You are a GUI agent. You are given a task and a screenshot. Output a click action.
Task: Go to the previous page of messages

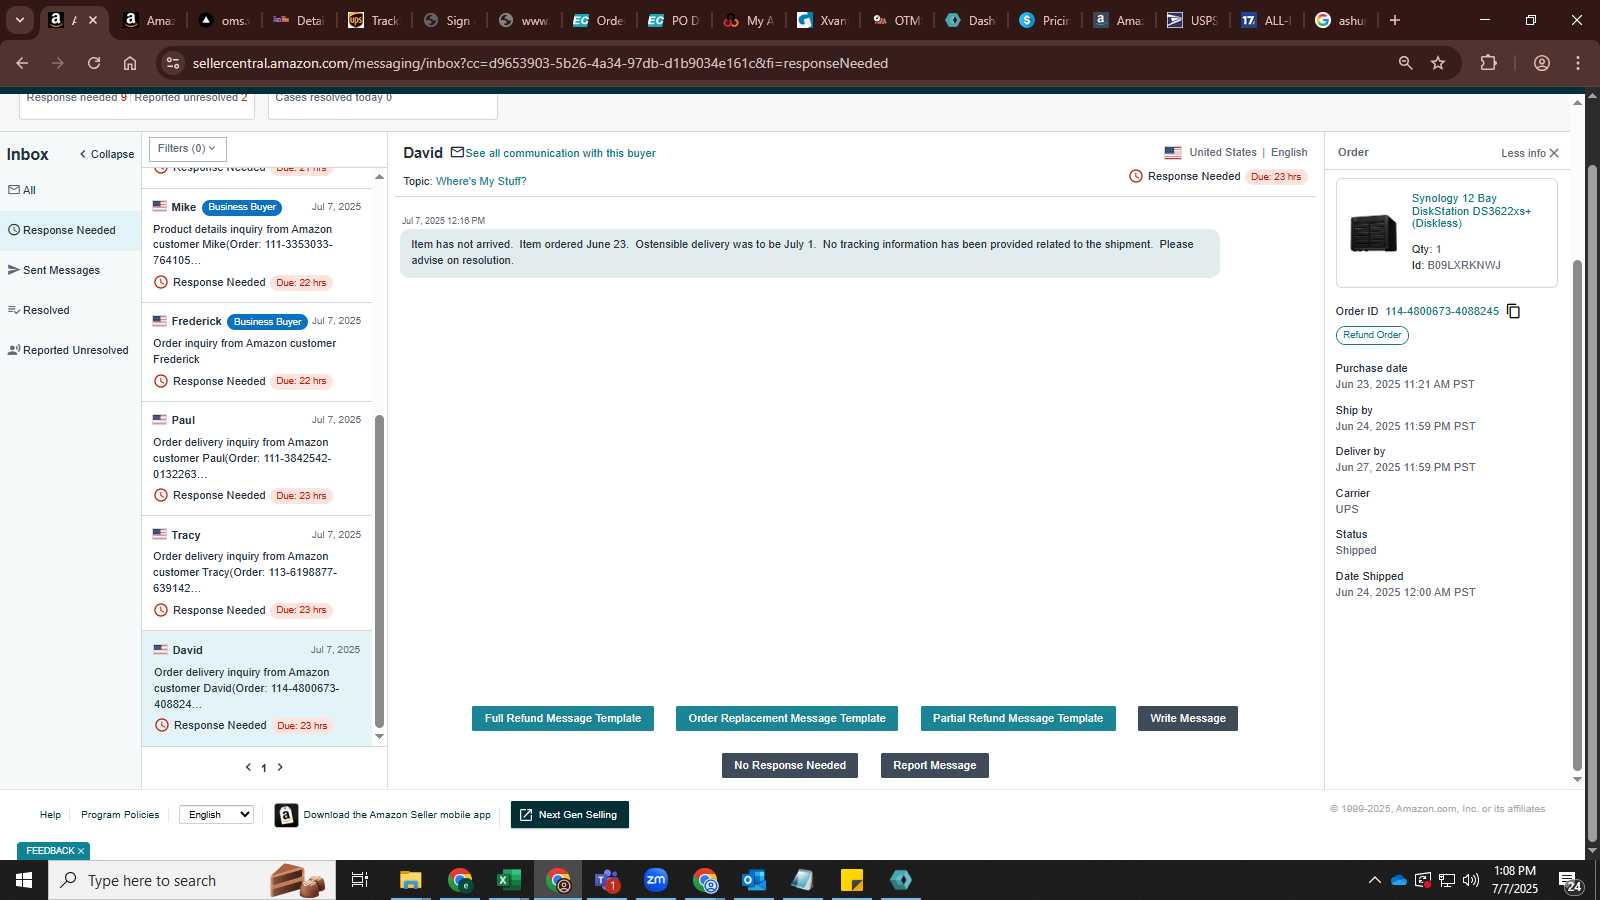tap(248, 767)
